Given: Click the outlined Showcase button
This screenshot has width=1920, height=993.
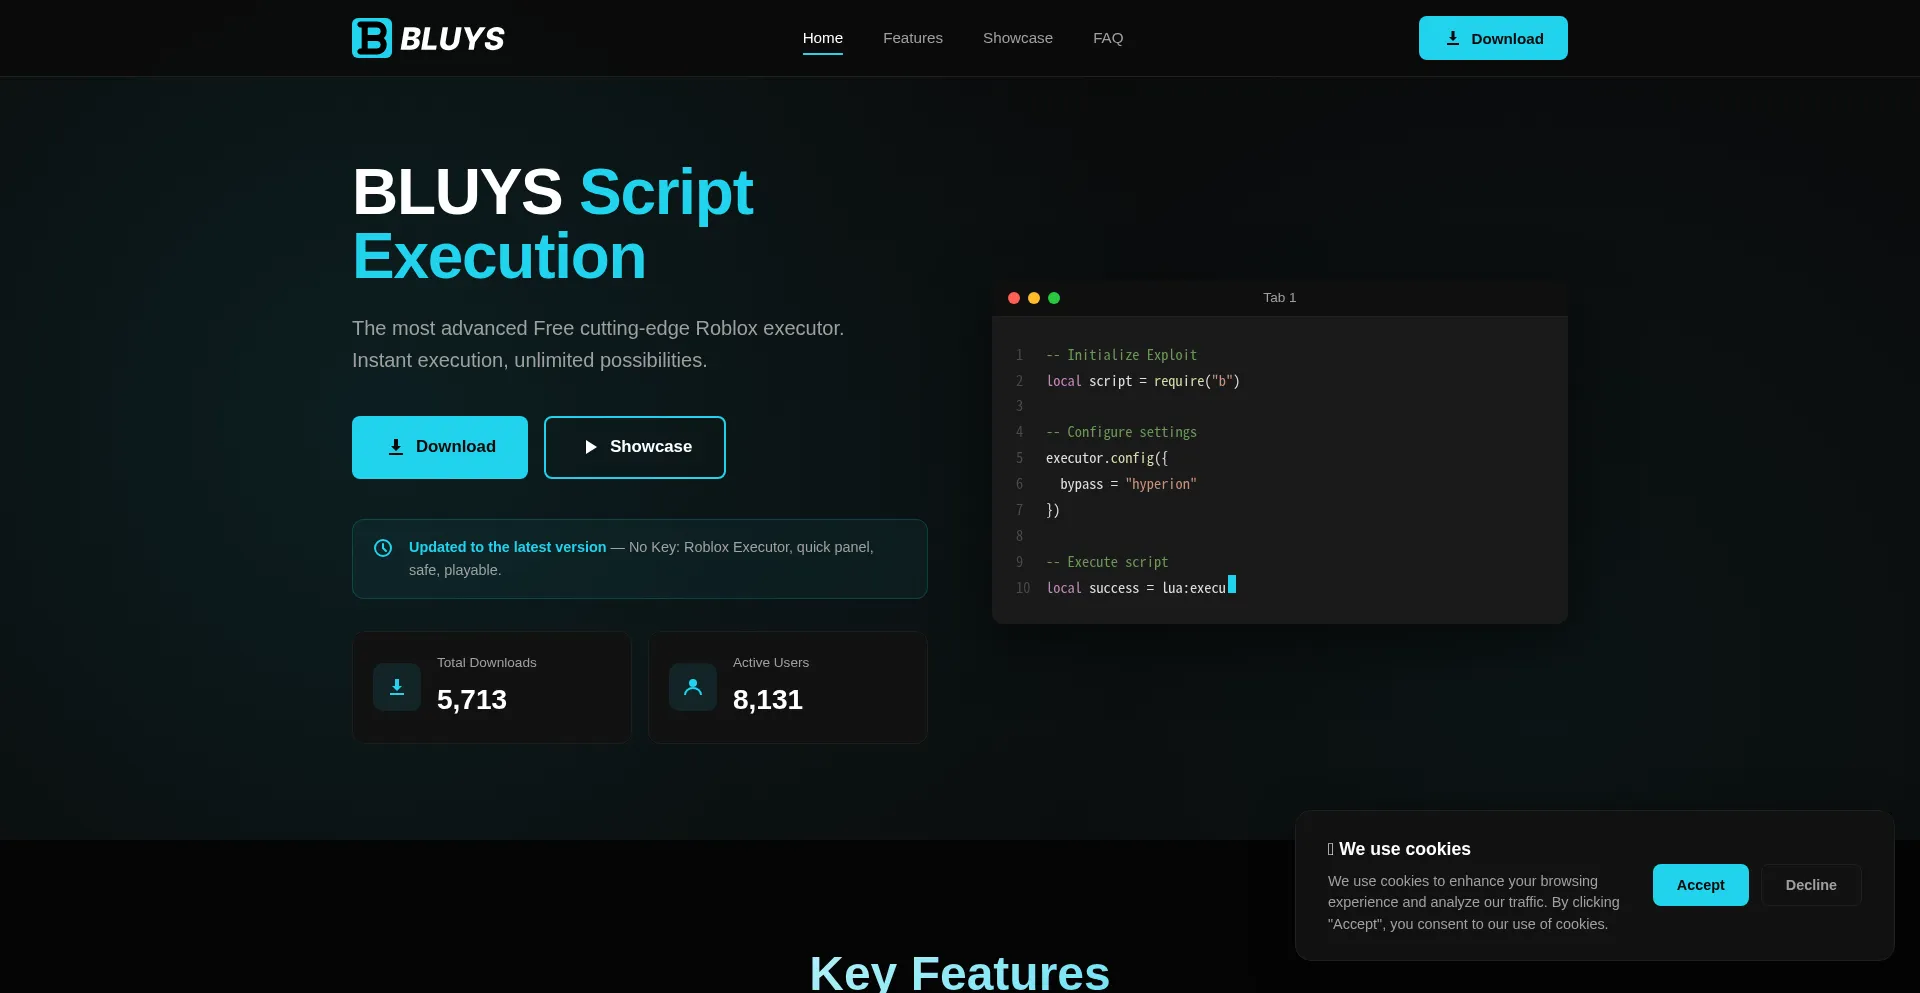Looking at the screenshot, I should tap(635, 447).
